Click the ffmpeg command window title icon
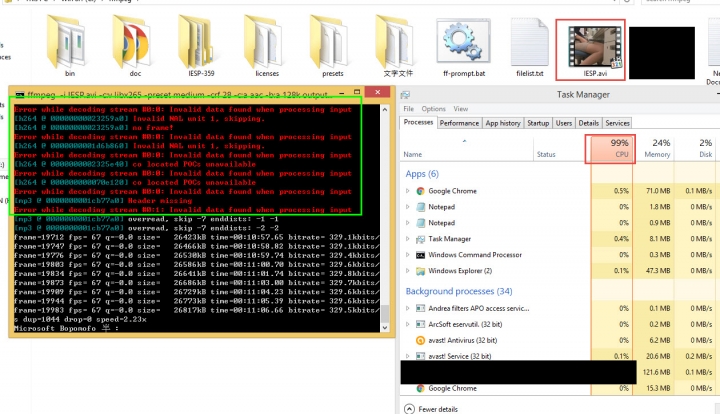The width and height of the screenshot is (720, 414). (x=20, y=95)
